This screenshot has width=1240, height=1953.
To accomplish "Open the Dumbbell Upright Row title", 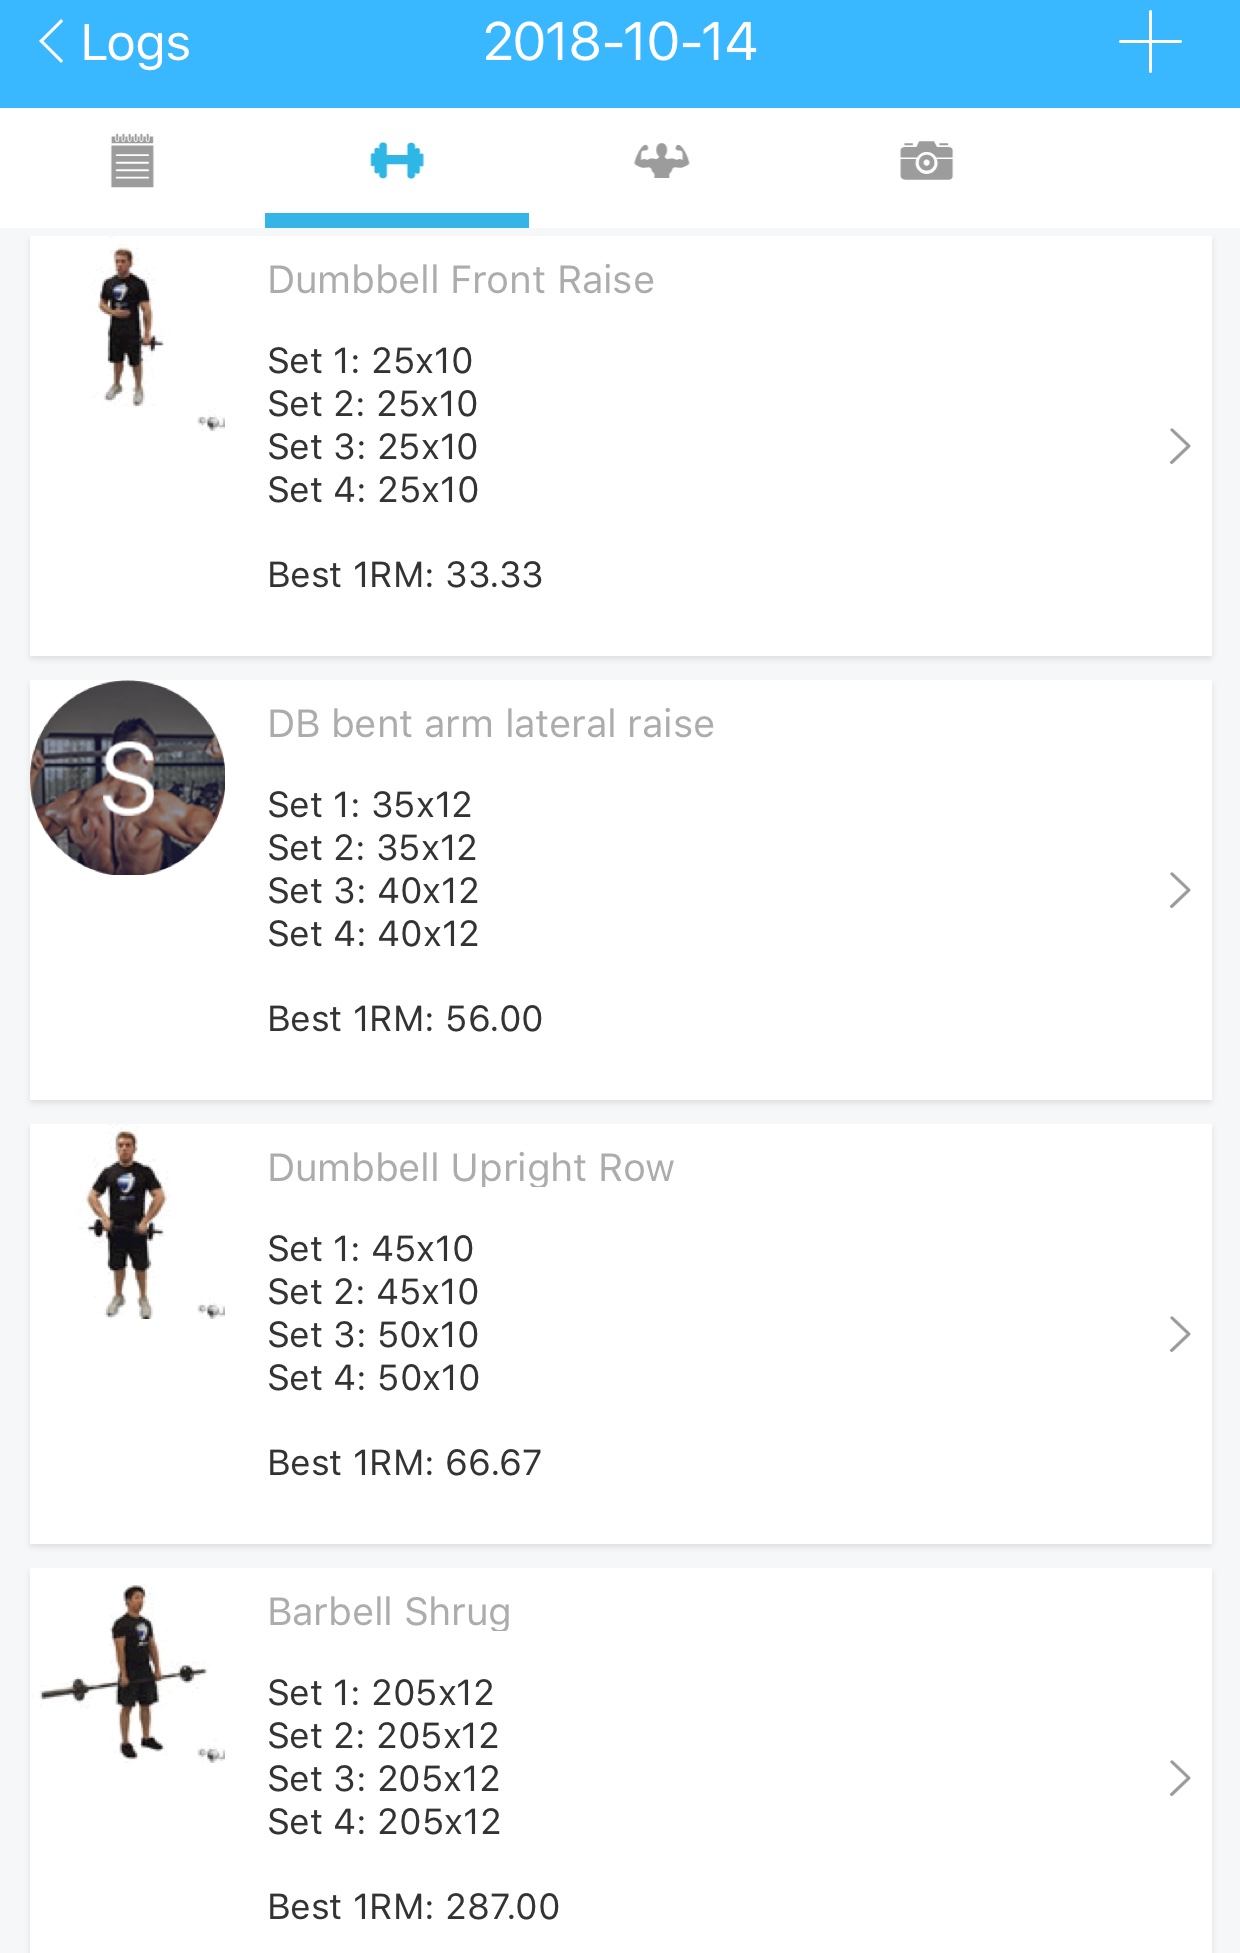I will point(471,1168).
